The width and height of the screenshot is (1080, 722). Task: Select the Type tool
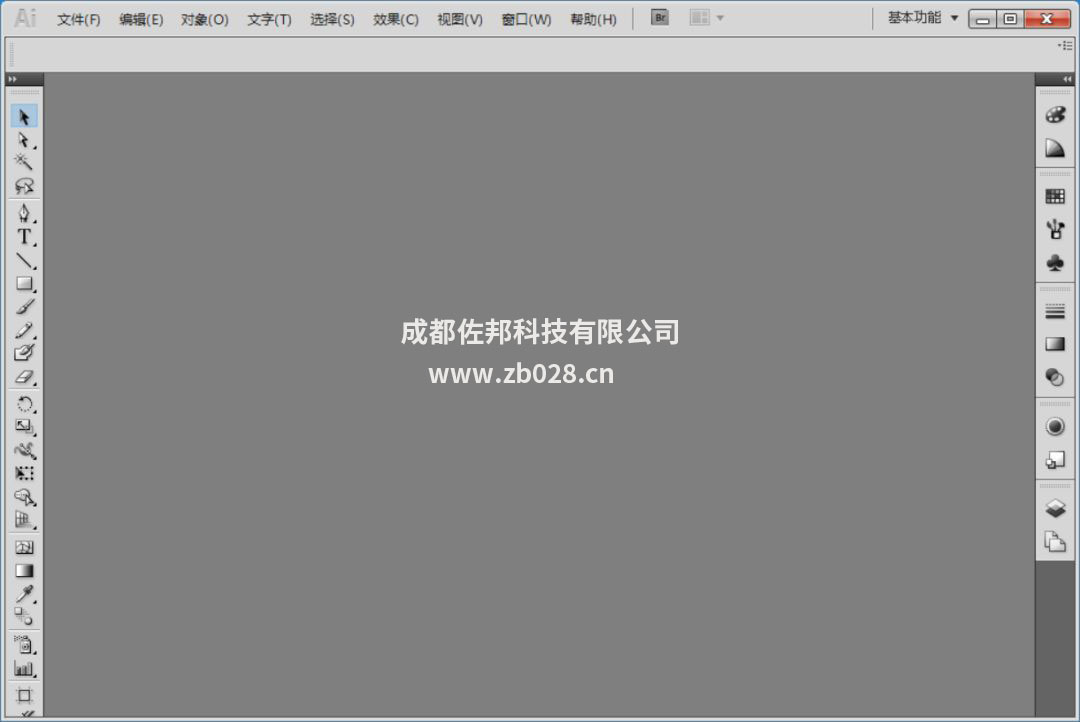(x=24, y=237)
